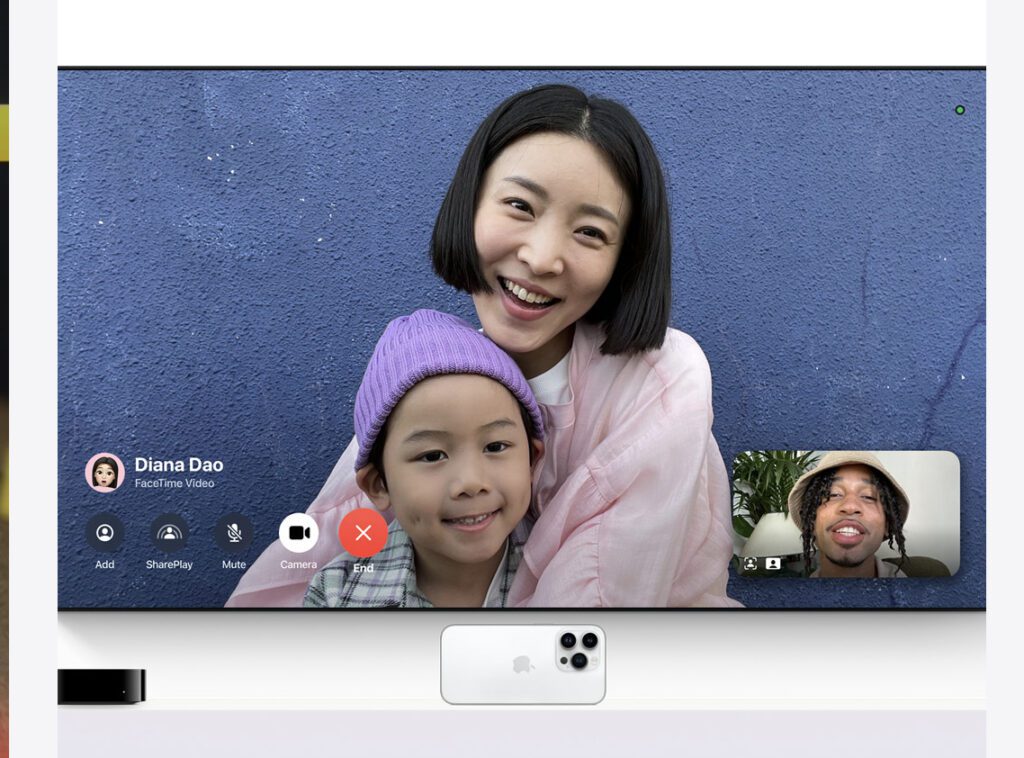The height and width of the screenshot is (758, 1024).
Task: Click the Apple TV box
Action: pyautogui.click(x=101, y=686)
